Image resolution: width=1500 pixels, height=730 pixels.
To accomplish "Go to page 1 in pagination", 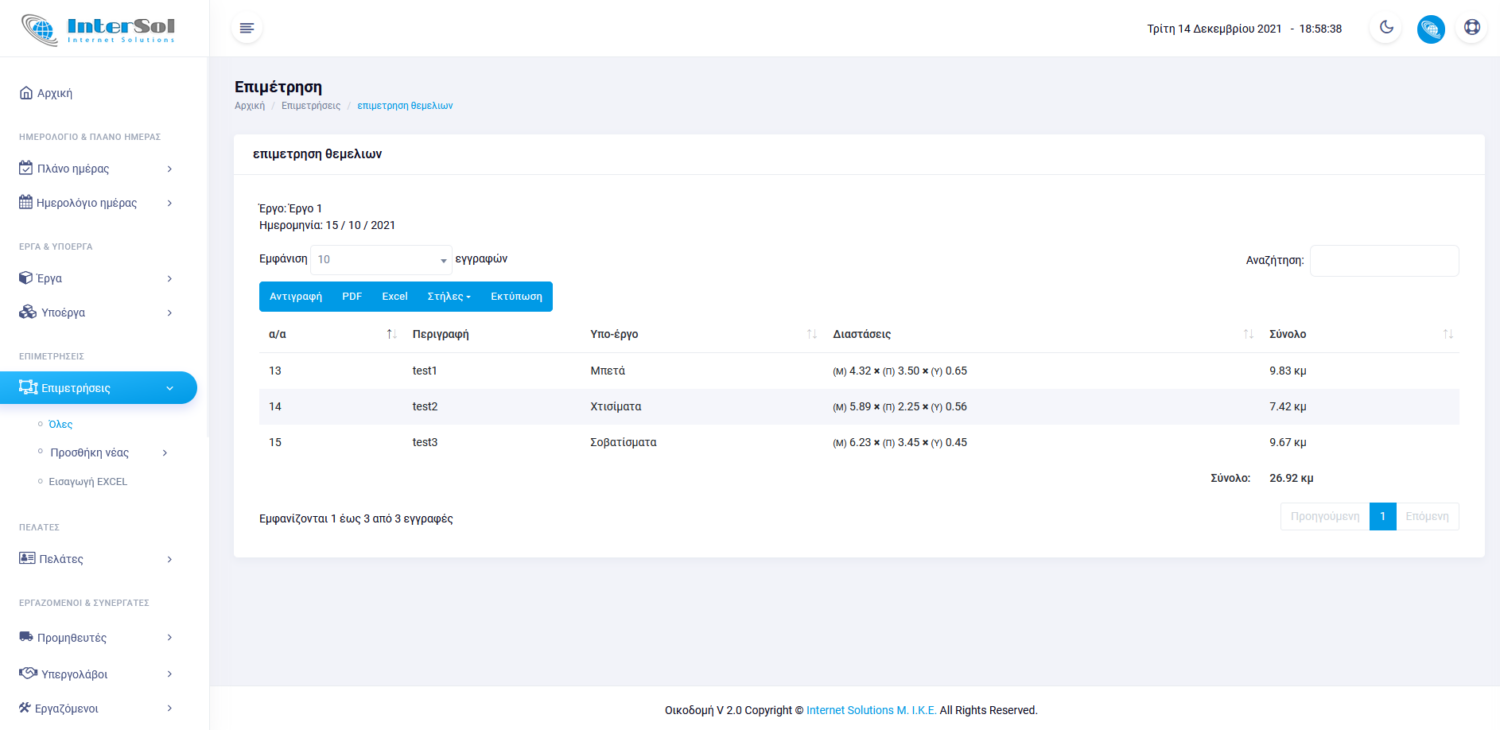I will coord(1382,517).
